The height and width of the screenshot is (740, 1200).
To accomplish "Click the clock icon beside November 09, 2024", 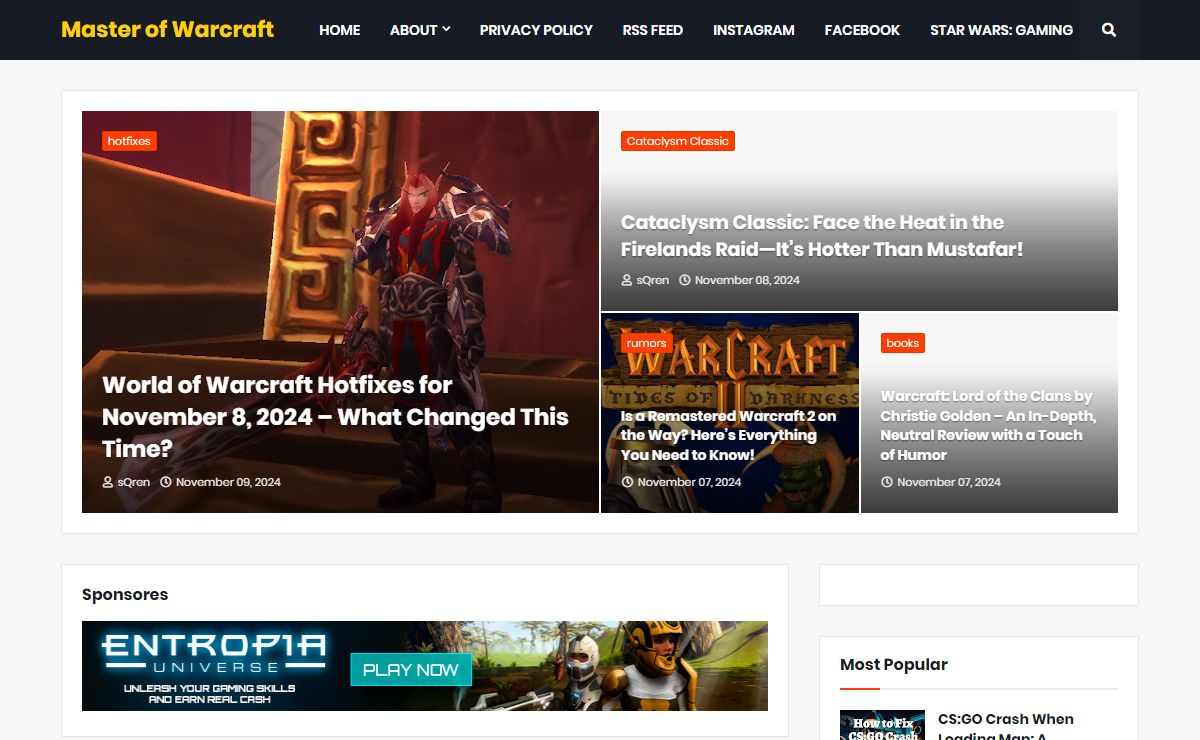I will [x=166, y=482].
